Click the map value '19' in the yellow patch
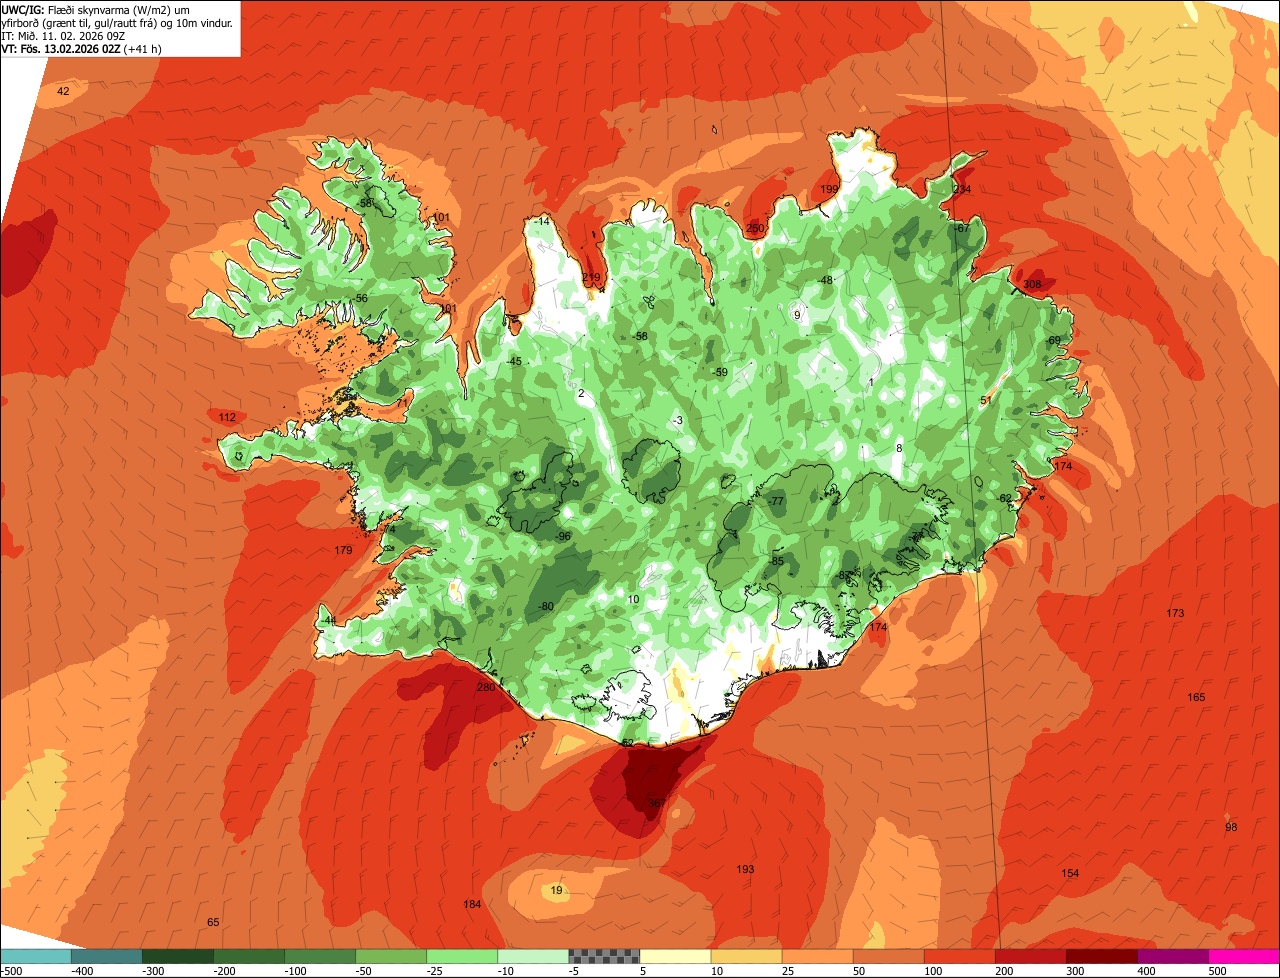The height and width of the screenshot is (978, 1280). 557,890
